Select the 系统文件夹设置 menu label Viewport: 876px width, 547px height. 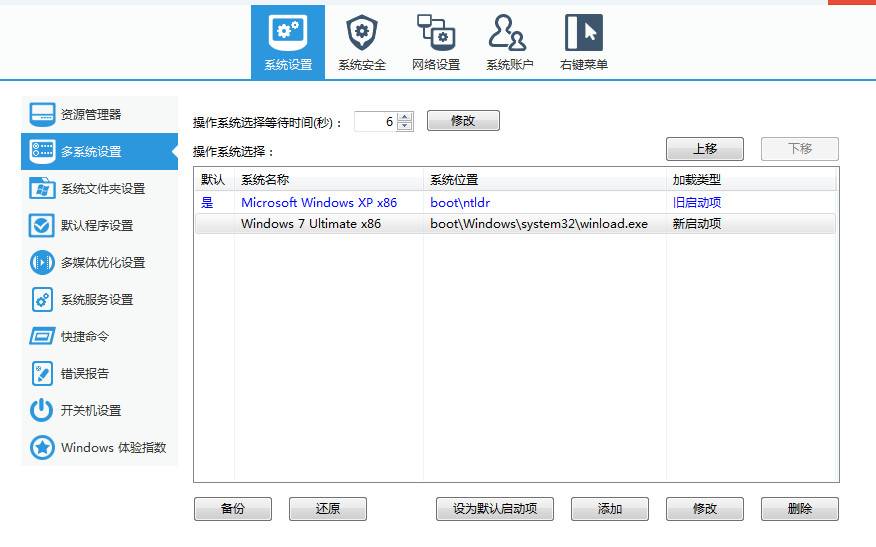point(103,189)
